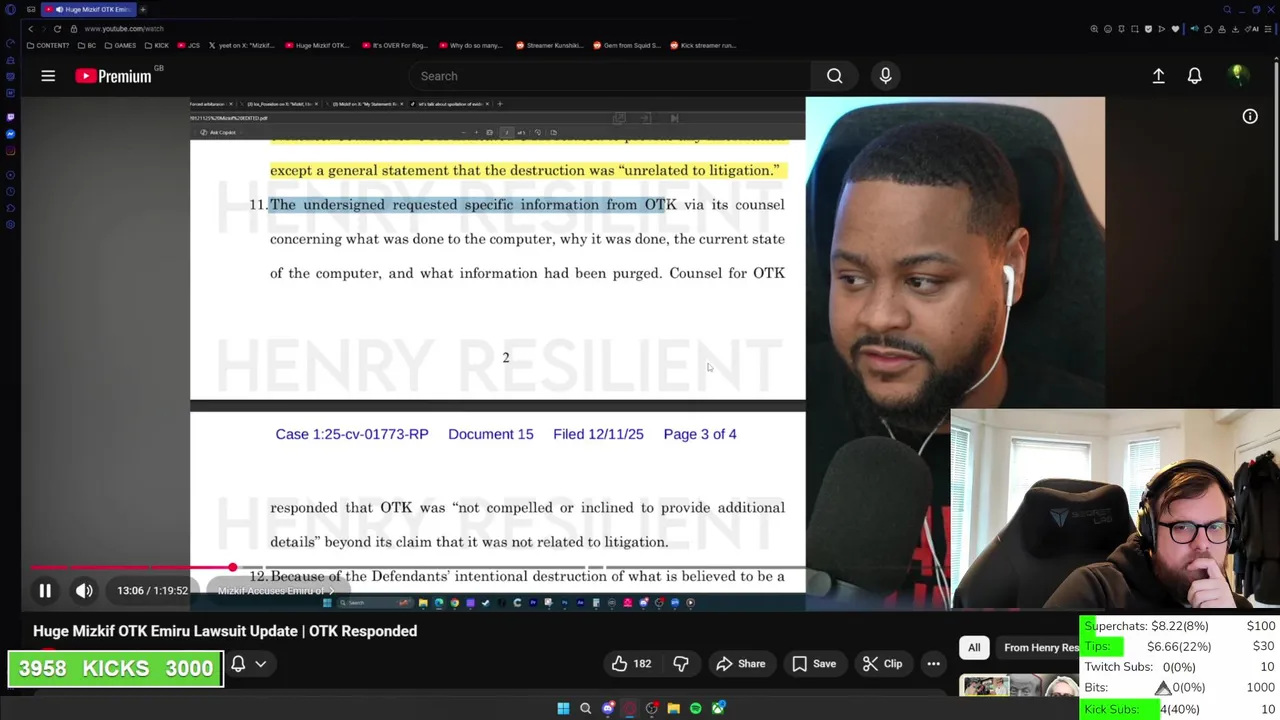Open File Explorer from the taskbar
The width and height of the screenshot is (1280, 720).
point(674,708)
